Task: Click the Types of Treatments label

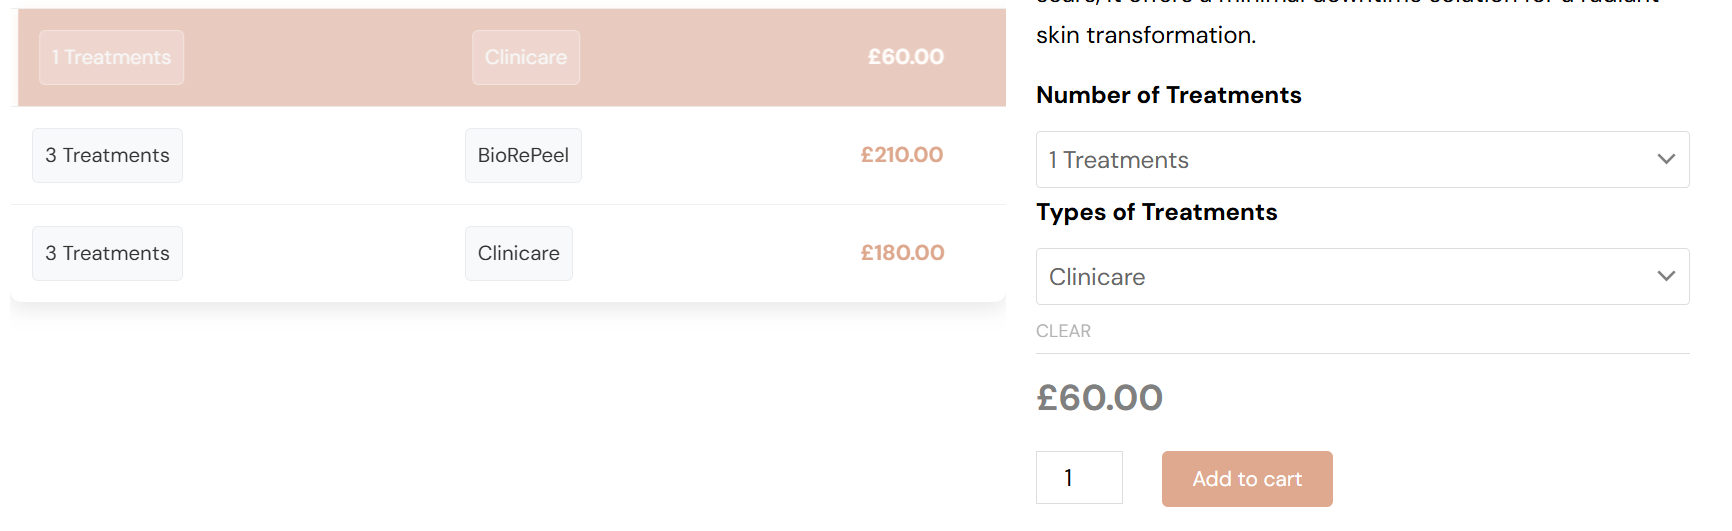Action: click(1156, 212)
